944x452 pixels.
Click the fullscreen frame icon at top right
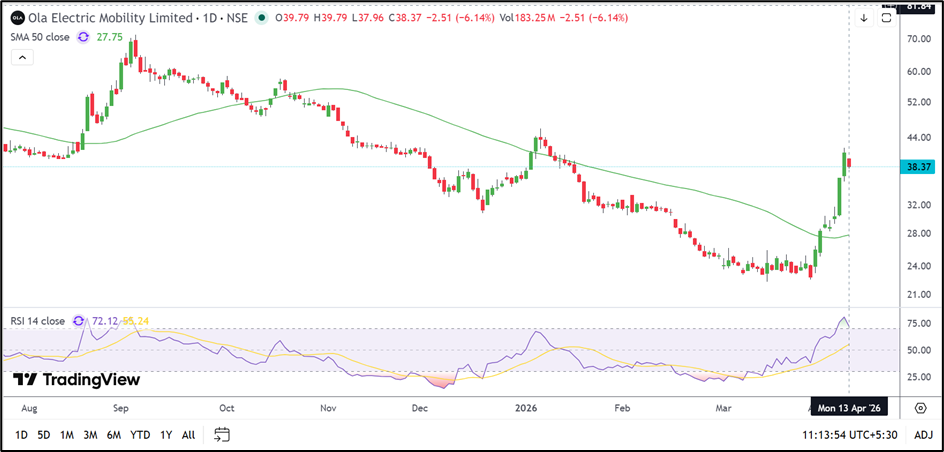[887, 18]
